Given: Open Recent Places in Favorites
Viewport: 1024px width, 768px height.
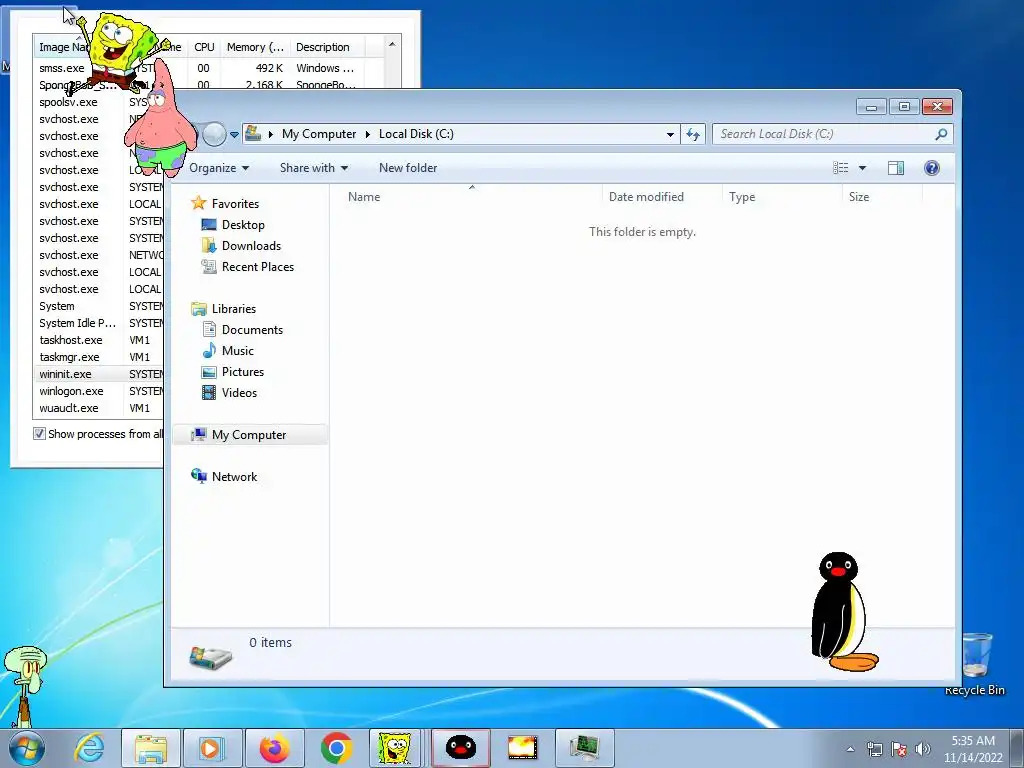Looking at the screenshot, I should click(257, 266).
